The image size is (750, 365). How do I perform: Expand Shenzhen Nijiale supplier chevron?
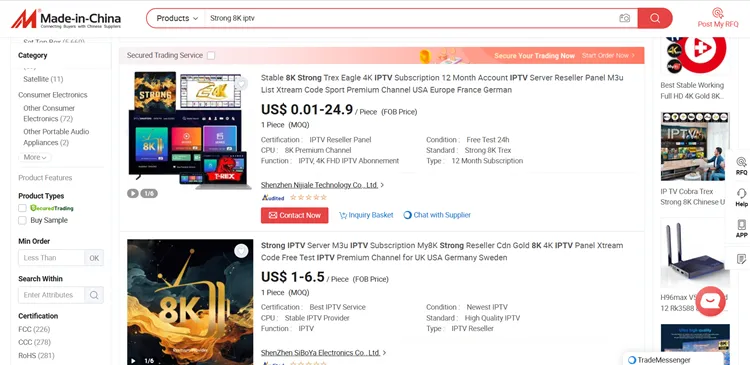click(x=382, y=185)
